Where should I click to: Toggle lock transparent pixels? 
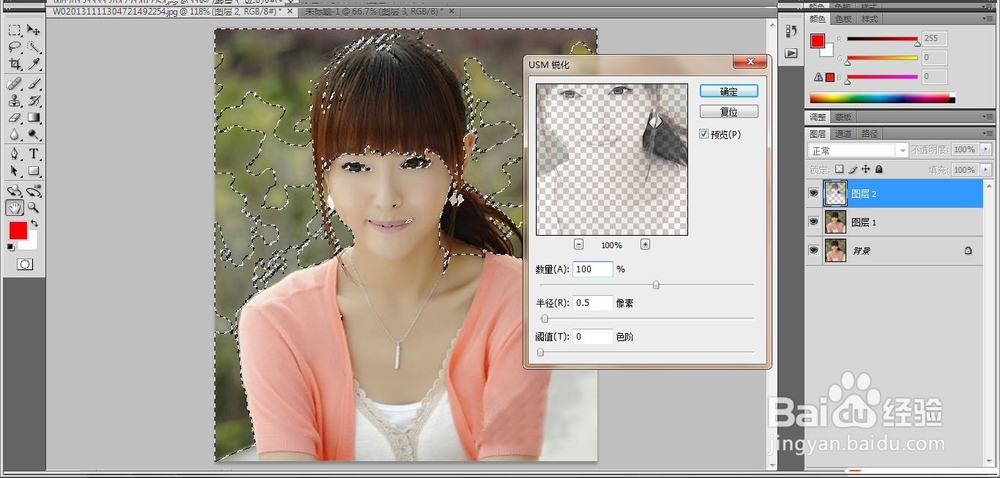coord(839,170)
